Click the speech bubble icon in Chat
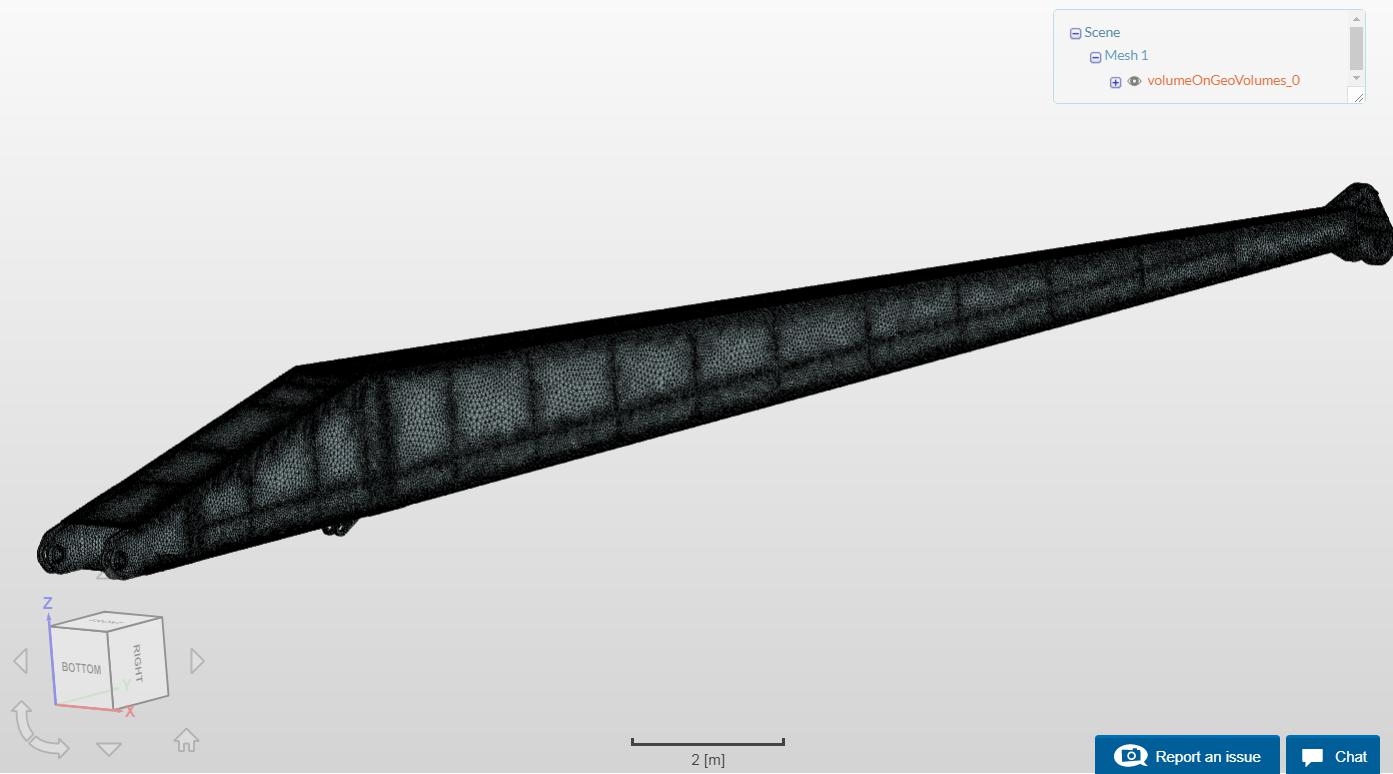The width and height of the screenshot is (1393, 774). [x=1313, y=757]
